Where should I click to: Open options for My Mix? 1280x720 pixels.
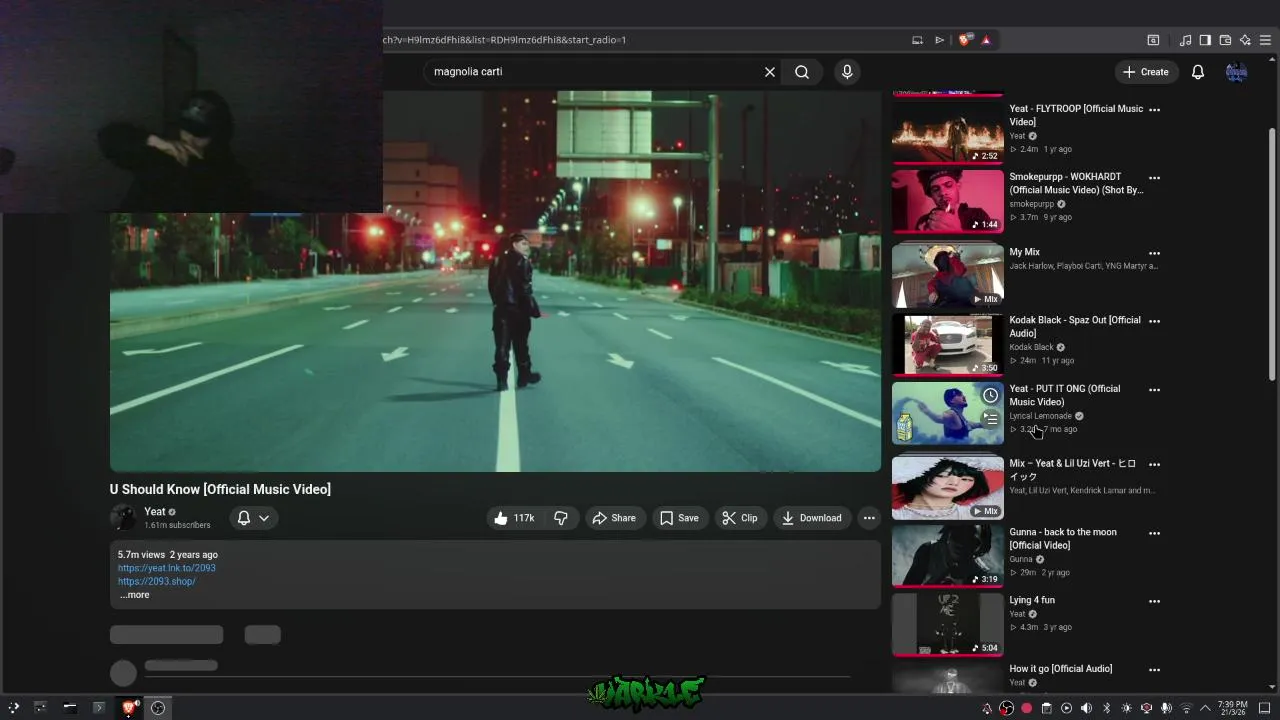[x=1155, y=254]
